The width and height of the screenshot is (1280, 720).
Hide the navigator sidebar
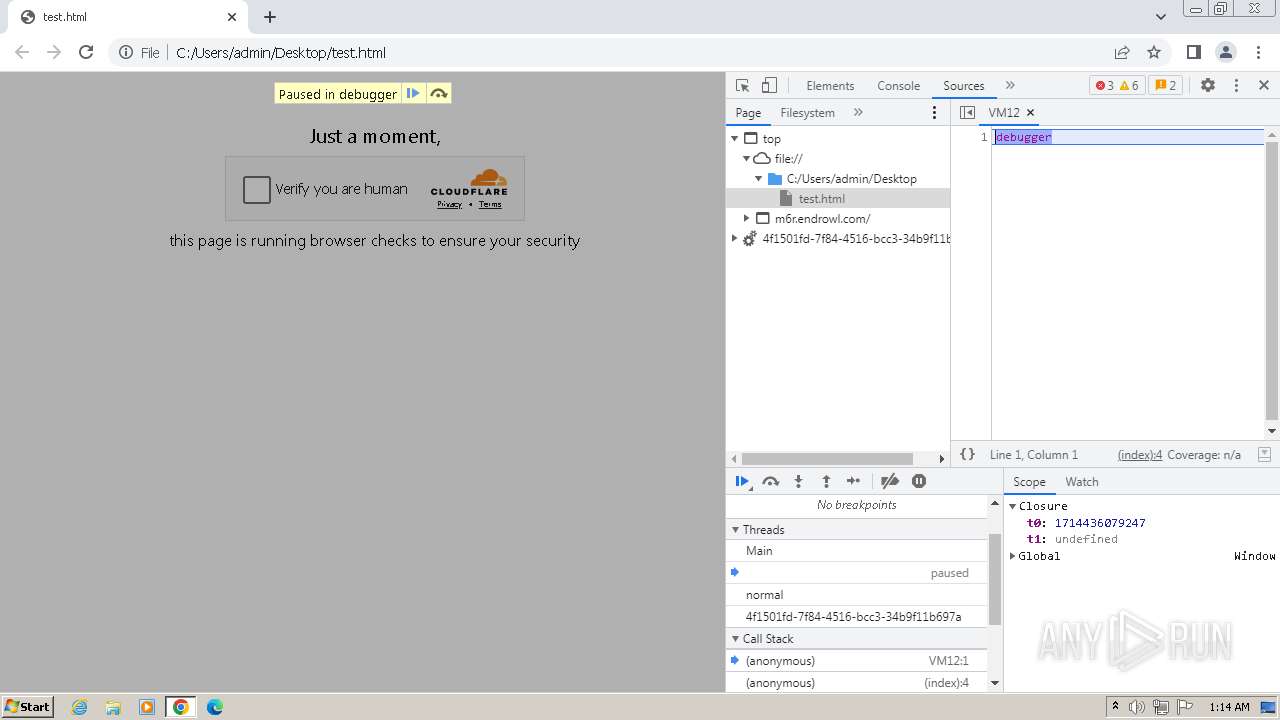[x=967, y=113]
